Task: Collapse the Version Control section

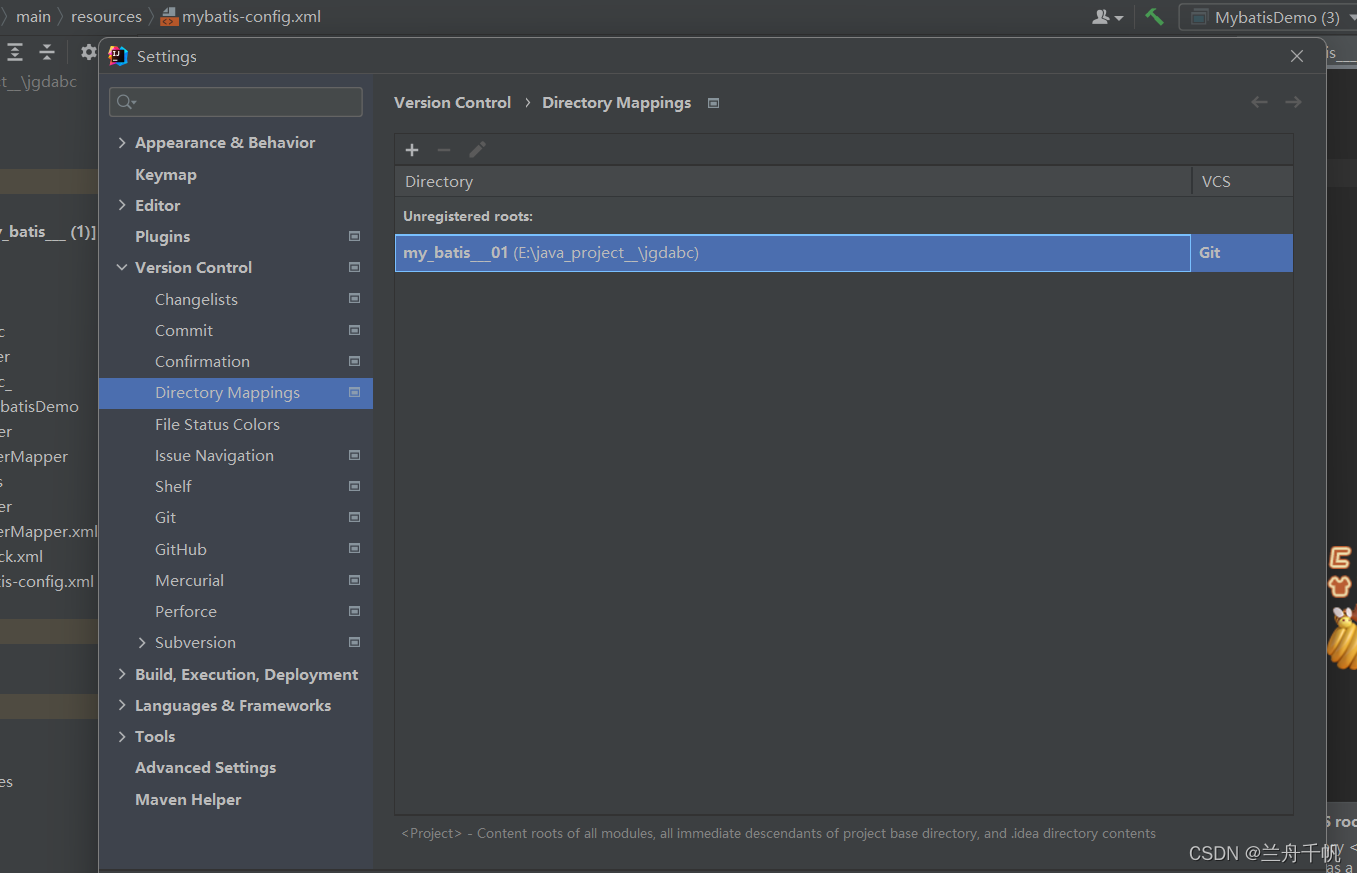Action: coord(122,268)
